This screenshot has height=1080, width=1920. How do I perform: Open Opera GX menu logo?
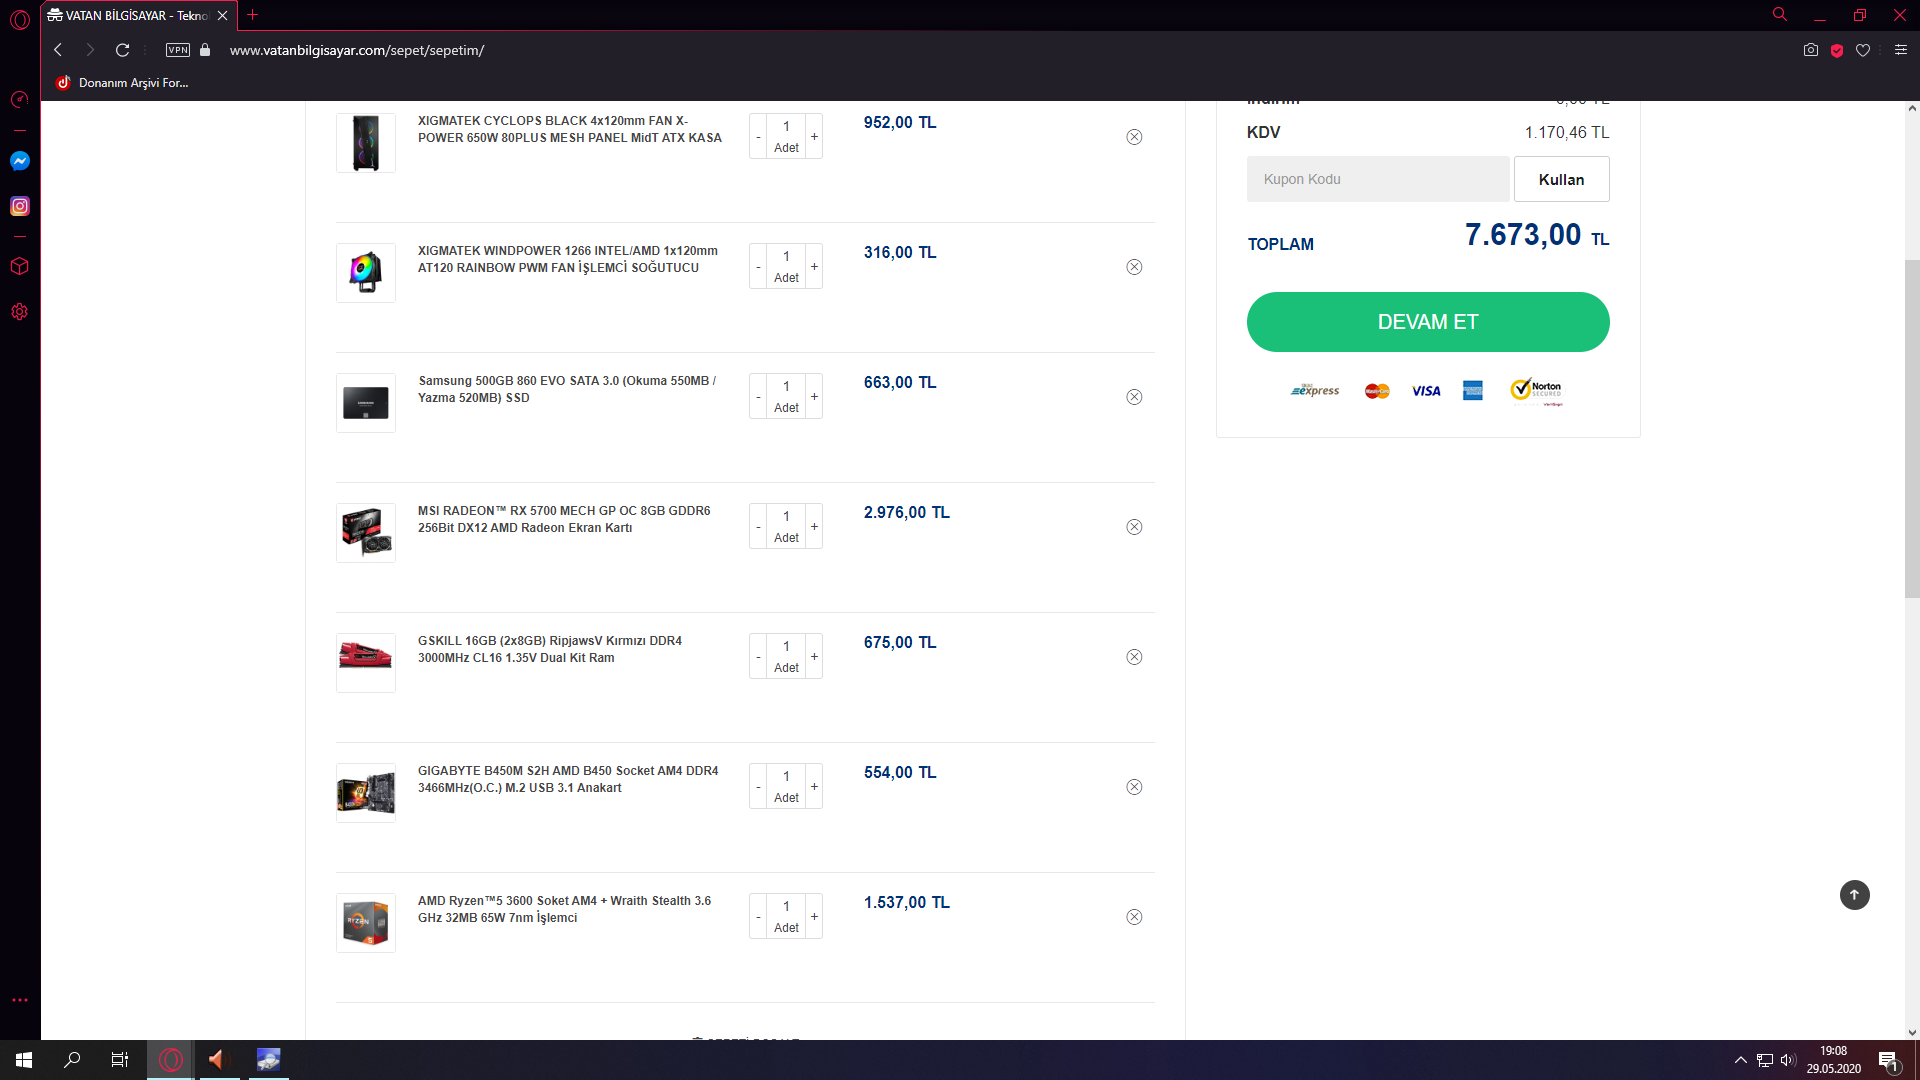click(20, 20)
